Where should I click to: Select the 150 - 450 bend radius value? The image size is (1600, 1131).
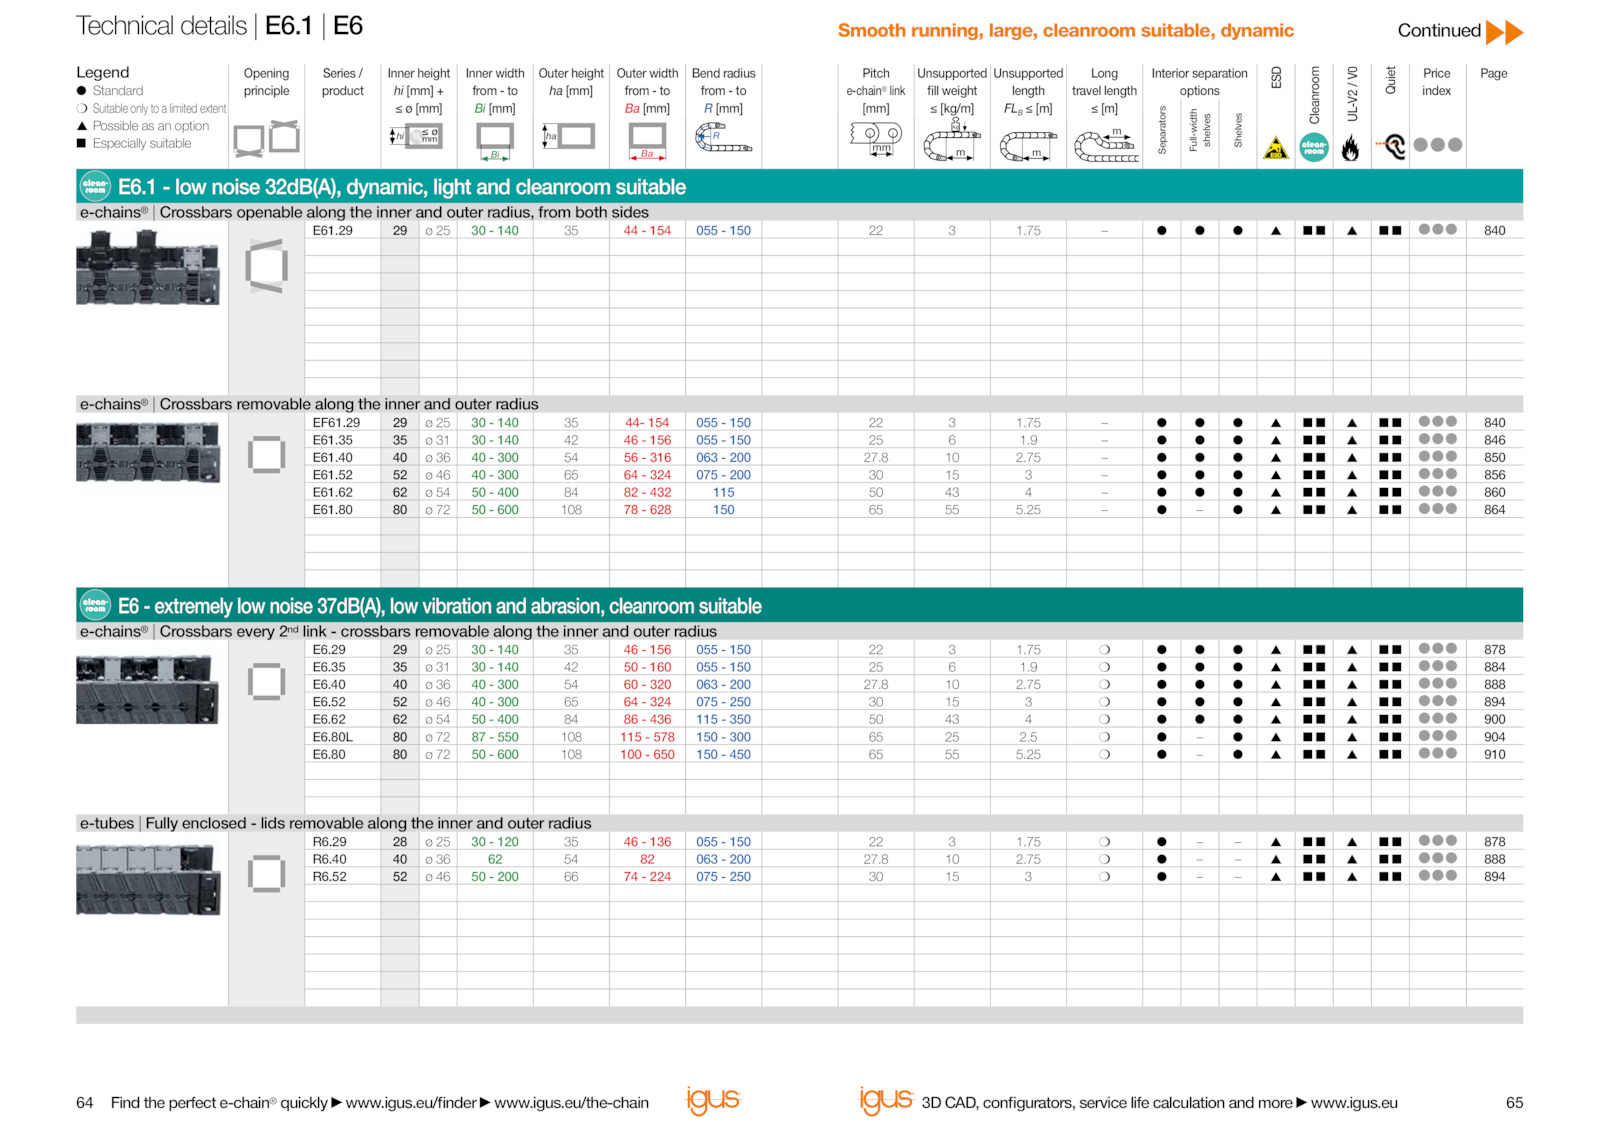click(x=723, y=755)
